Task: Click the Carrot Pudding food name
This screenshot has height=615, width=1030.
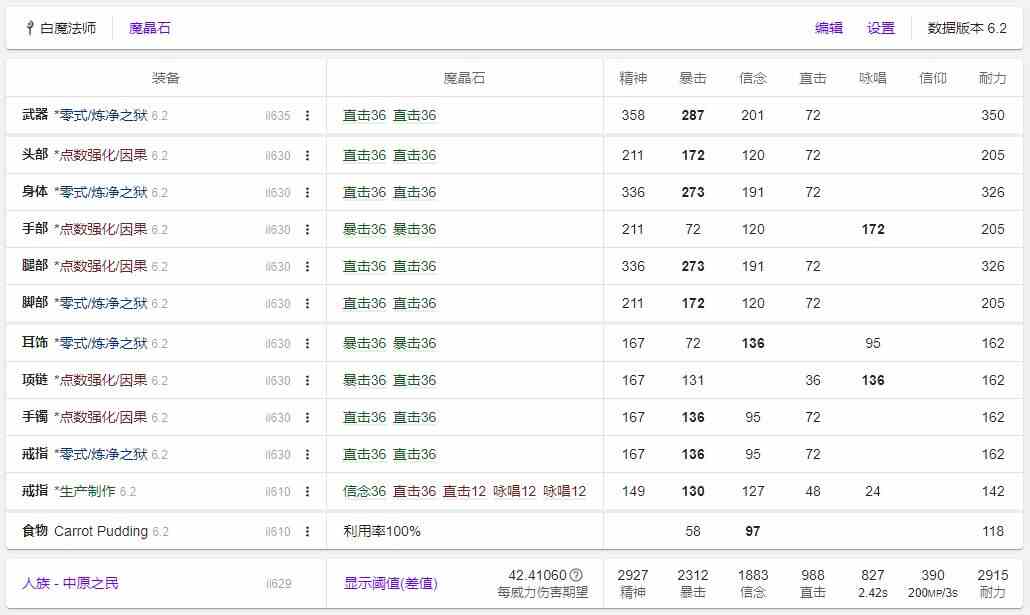Action: (x=100, y=531)
